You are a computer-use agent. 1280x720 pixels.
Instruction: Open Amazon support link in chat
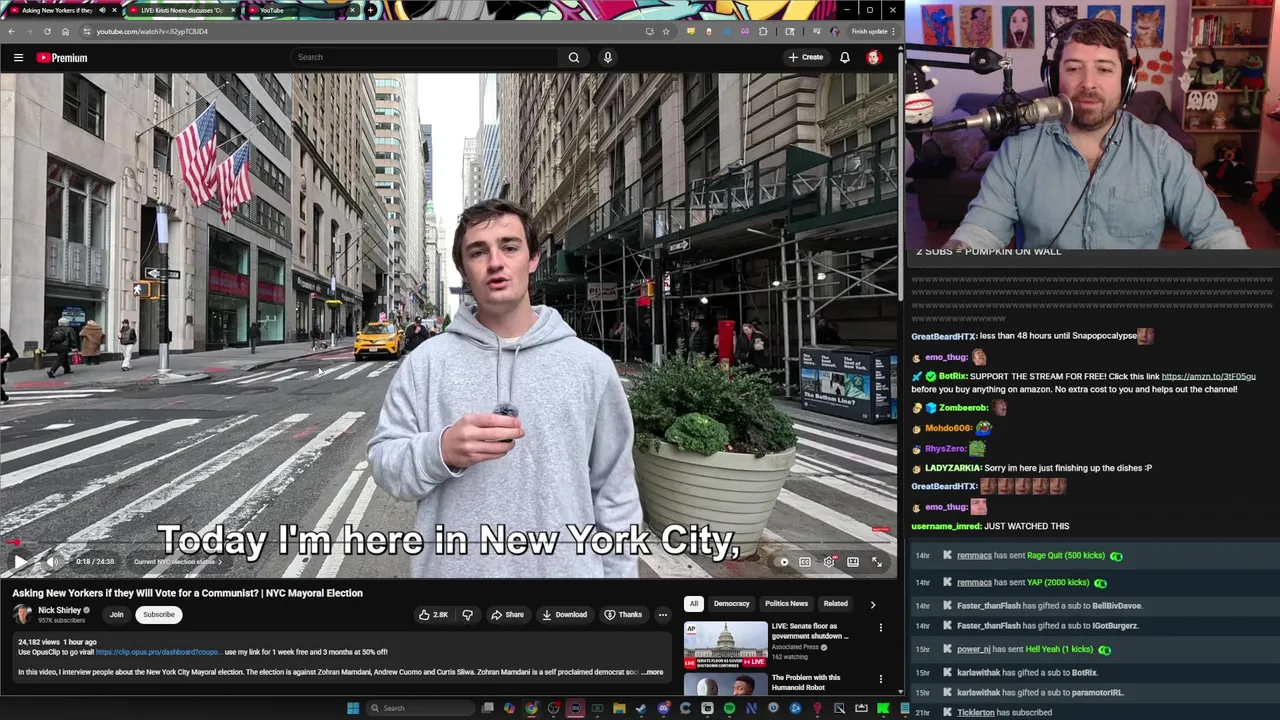(x=1208, y=376)
